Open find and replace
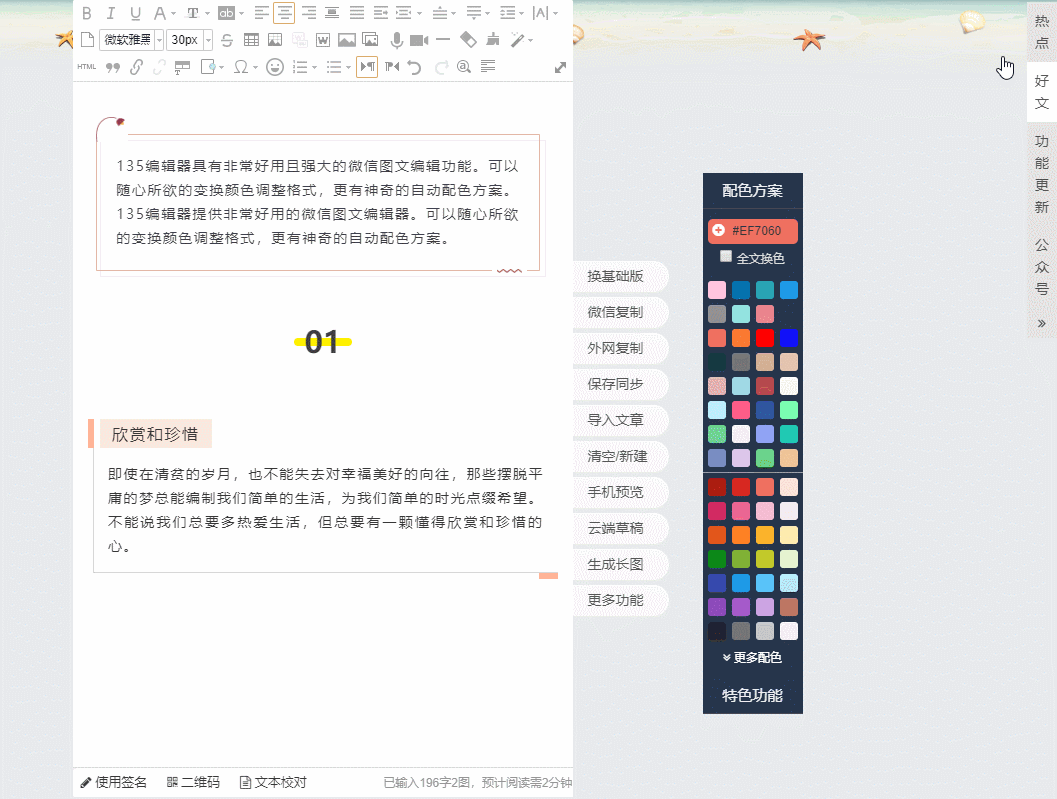 pyautogui.click(x=464, y=67)
